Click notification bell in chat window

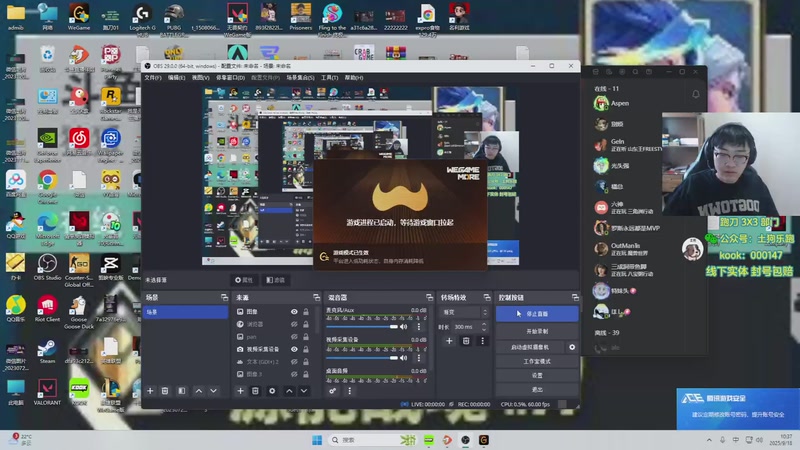(695, 94)
